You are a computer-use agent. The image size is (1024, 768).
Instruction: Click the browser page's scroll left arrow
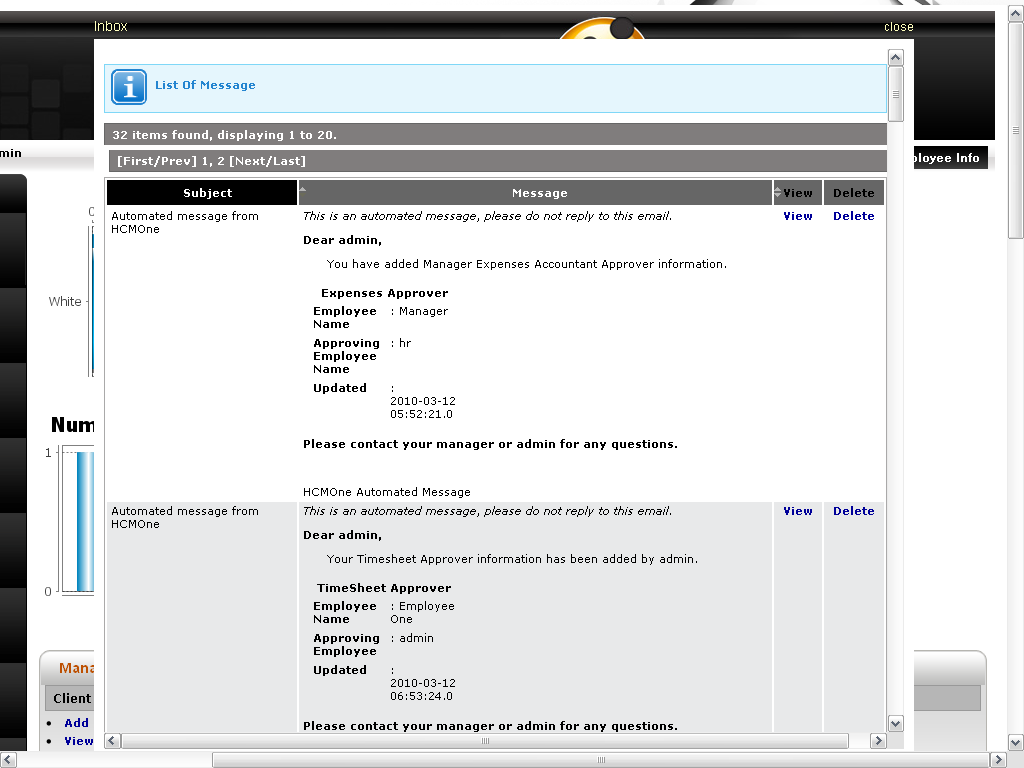click(8, 760)
